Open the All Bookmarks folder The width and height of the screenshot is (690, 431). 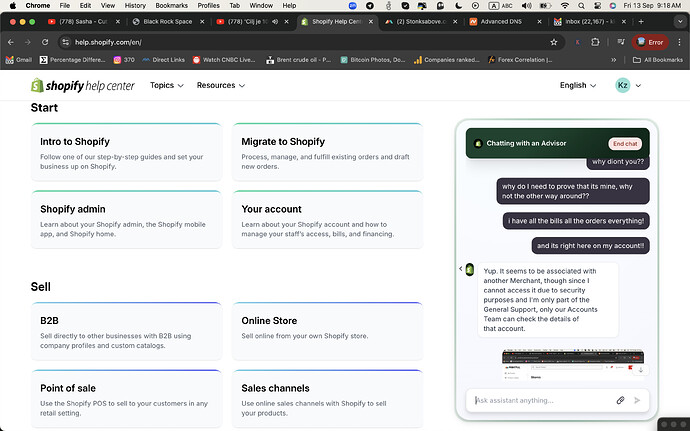tap(657, 60)
